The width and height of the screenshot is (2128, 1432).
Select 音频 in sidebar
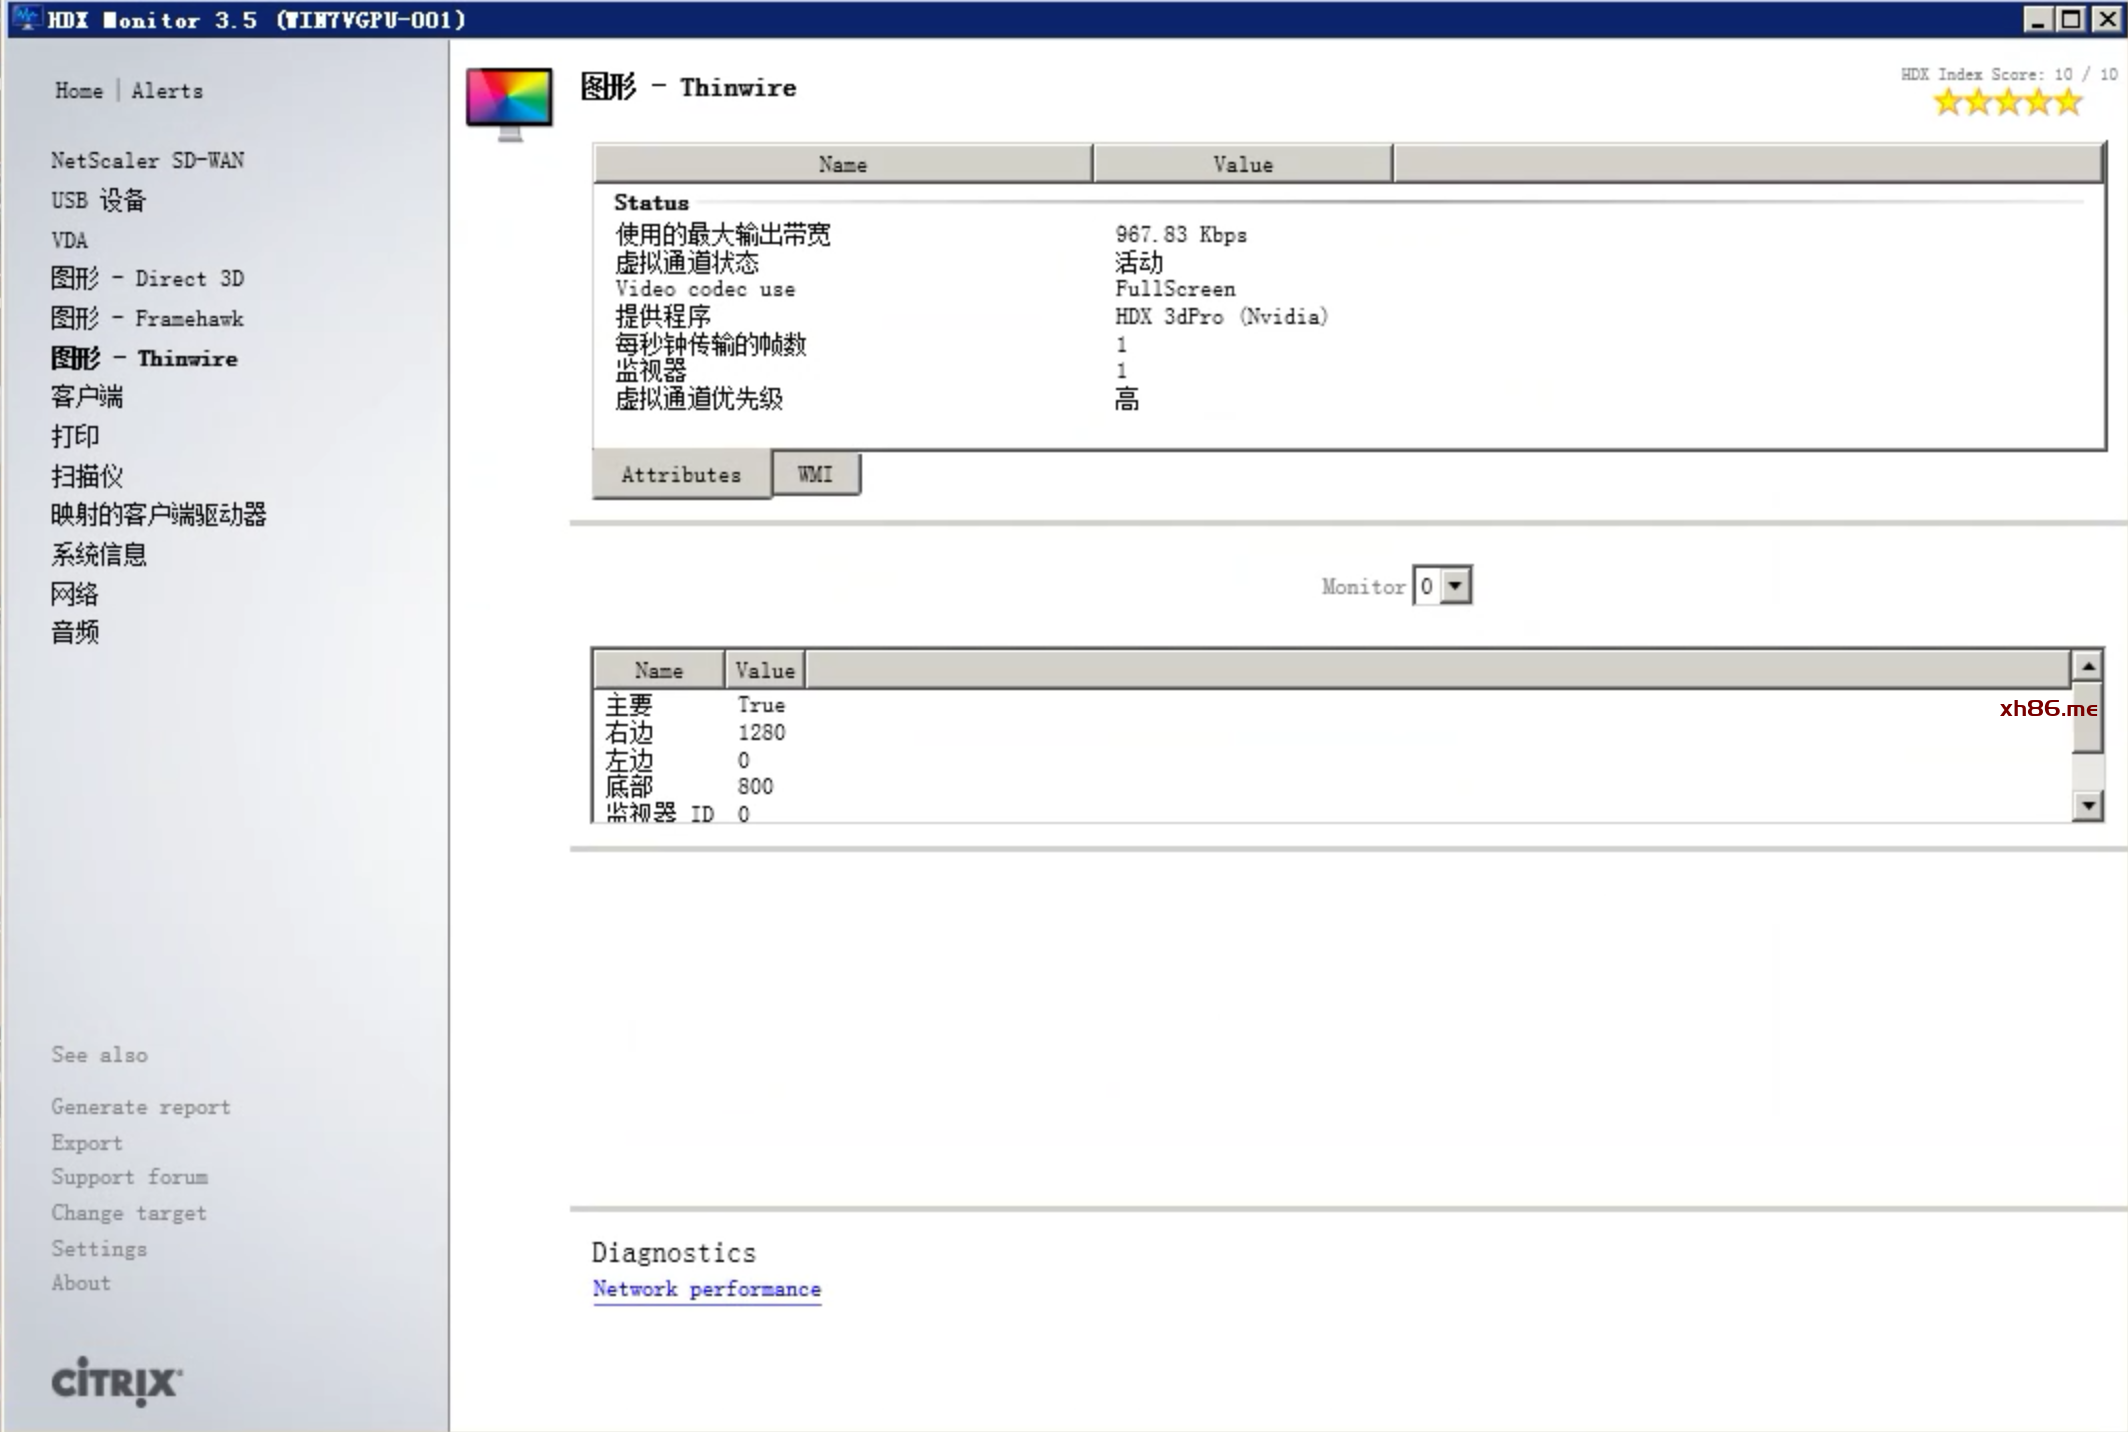(x=75, y=632)
